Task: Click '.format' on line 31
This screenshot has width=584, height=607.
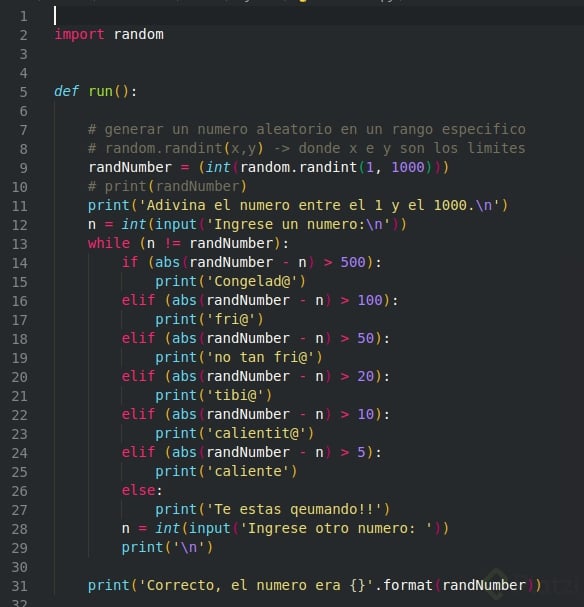Action: click(x=403, y=585)
